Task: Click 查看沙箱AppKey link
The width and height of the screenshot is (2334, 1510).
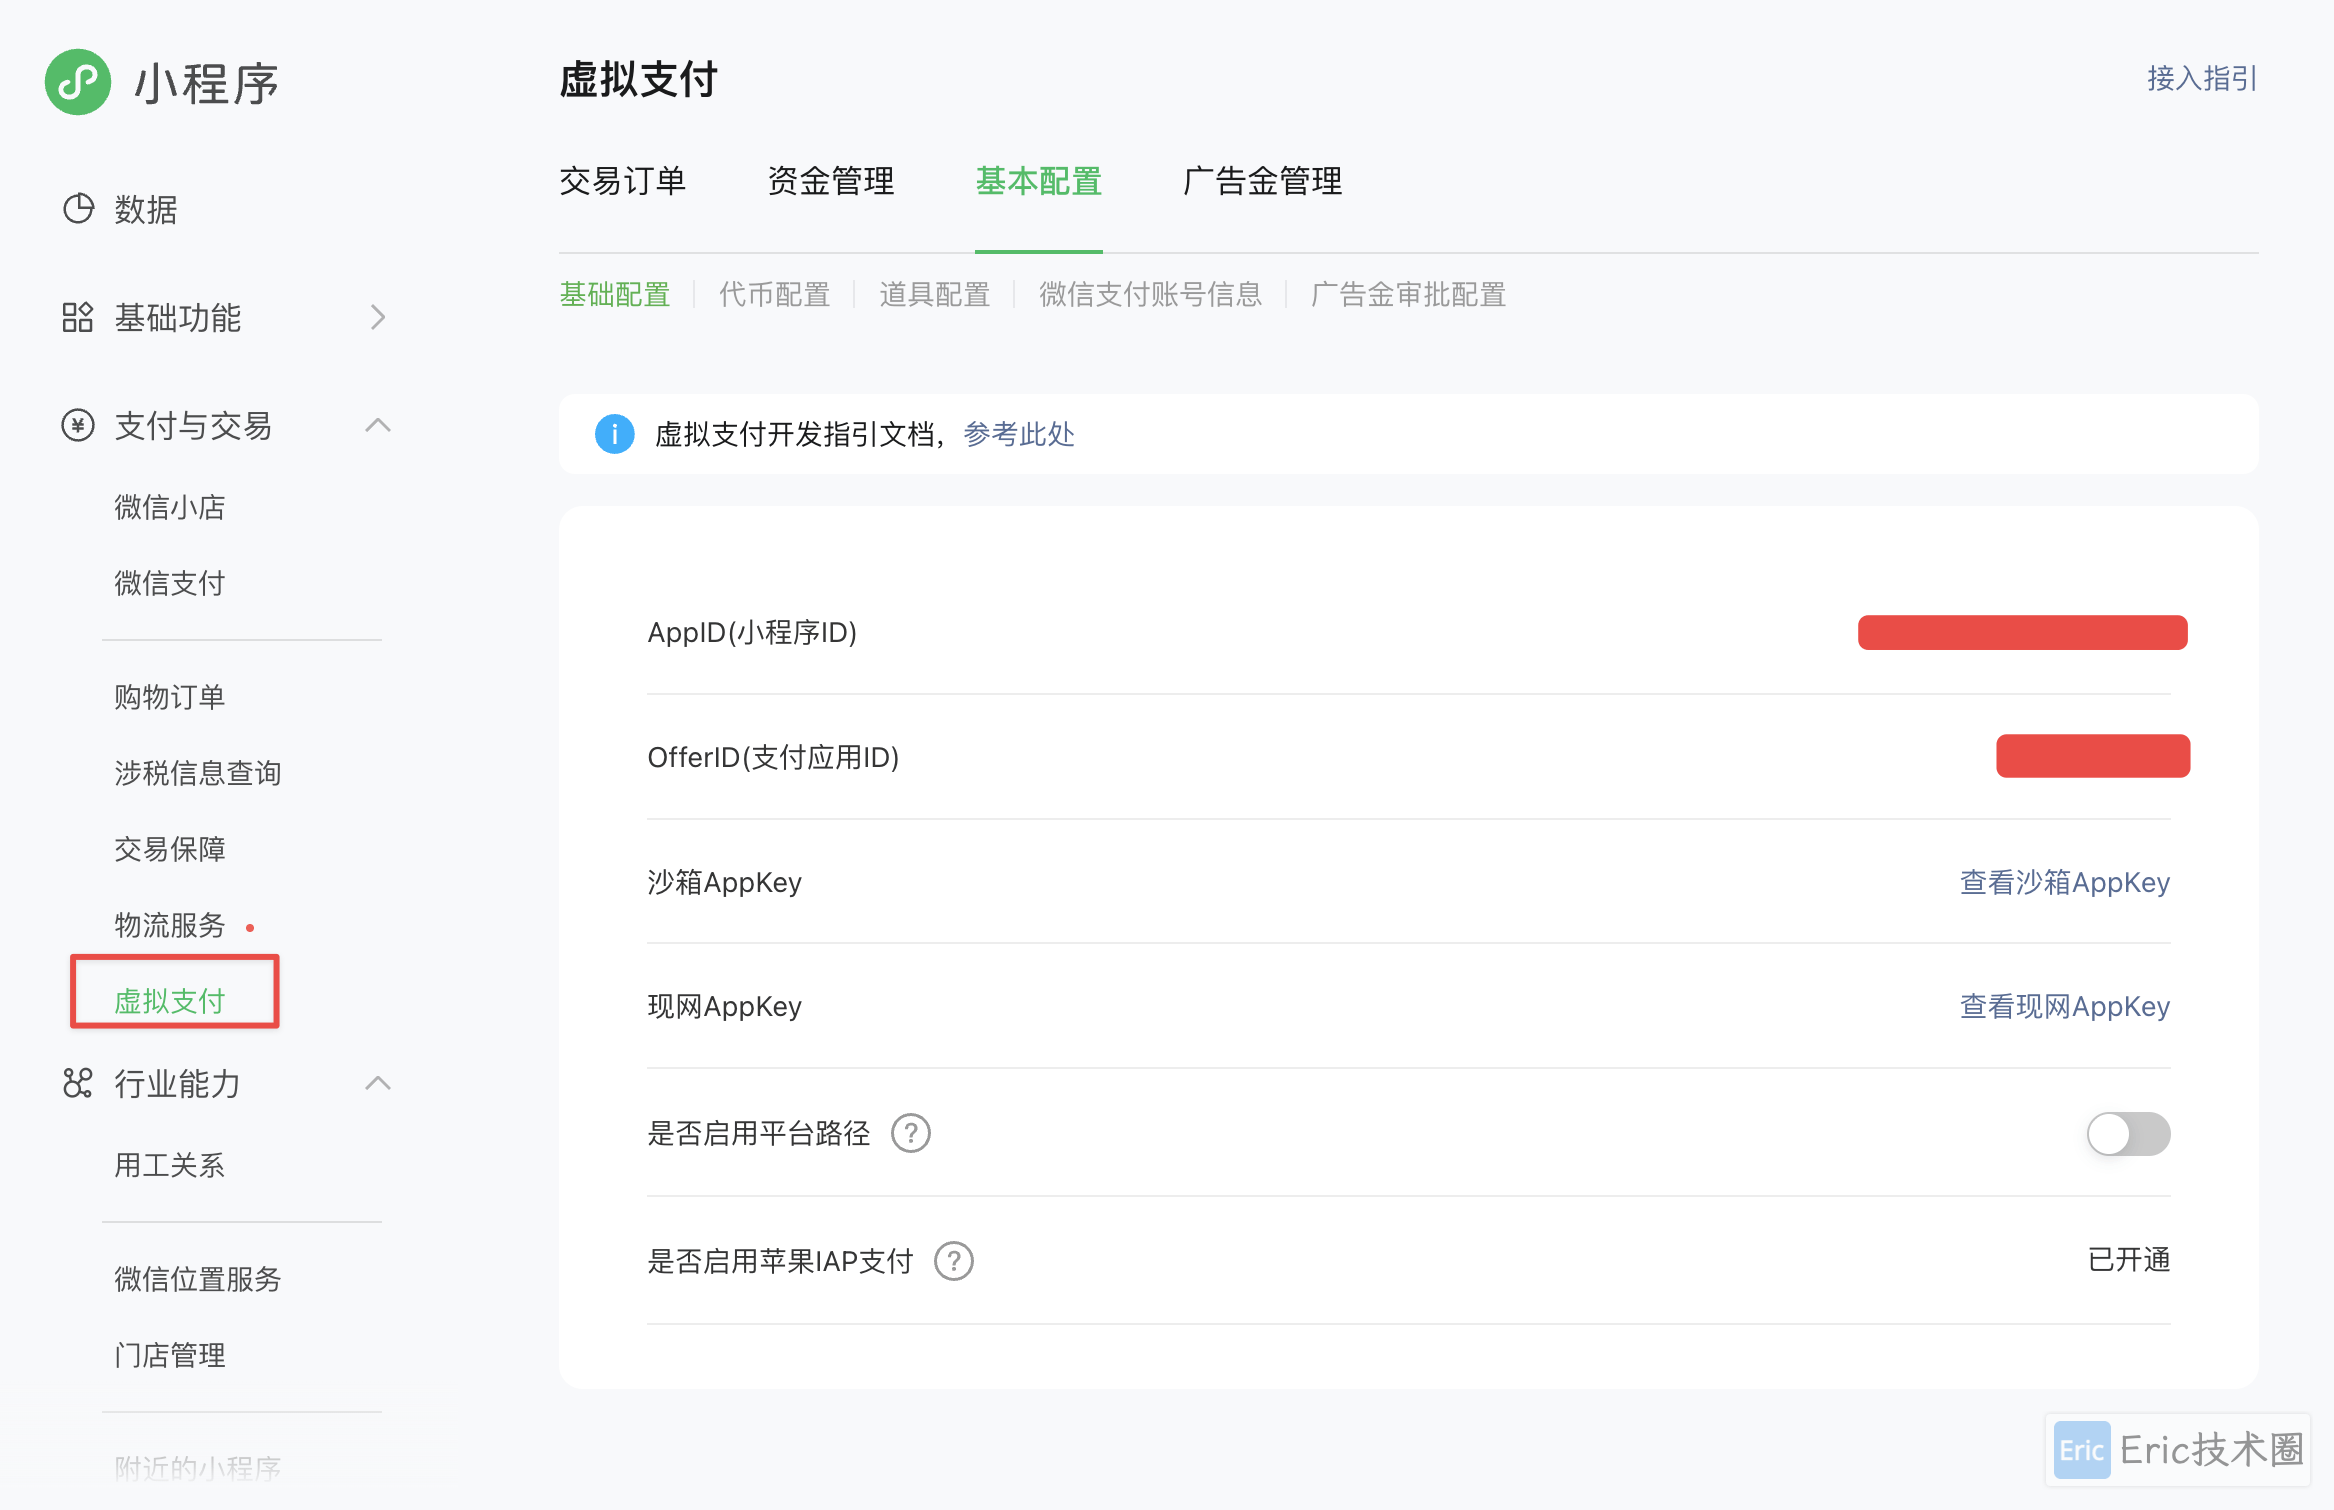Action: 2065,882
